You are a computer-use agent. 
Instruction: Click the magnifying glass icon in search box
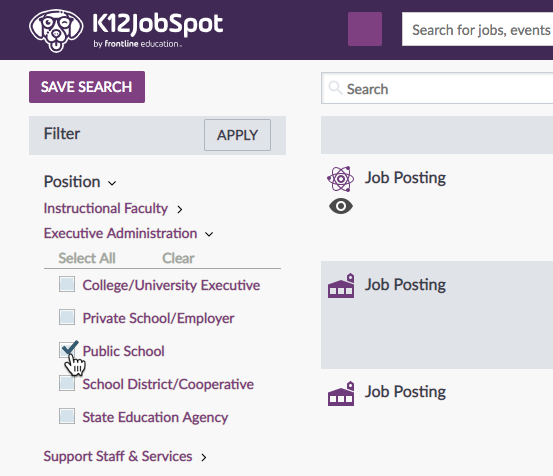(335, 88)
